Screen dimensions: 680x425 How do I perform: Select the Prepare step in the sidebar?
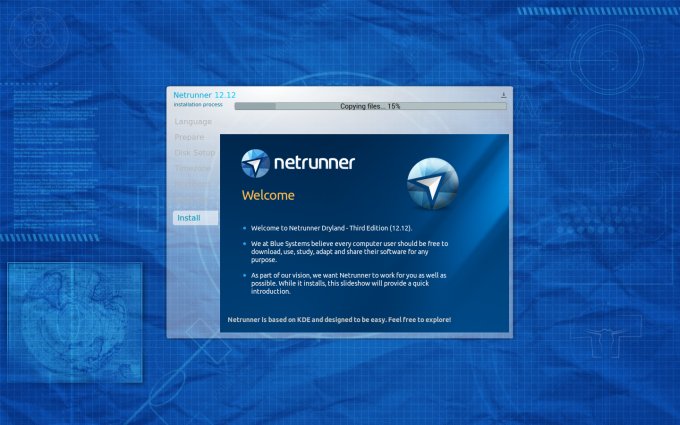point(189,137)
